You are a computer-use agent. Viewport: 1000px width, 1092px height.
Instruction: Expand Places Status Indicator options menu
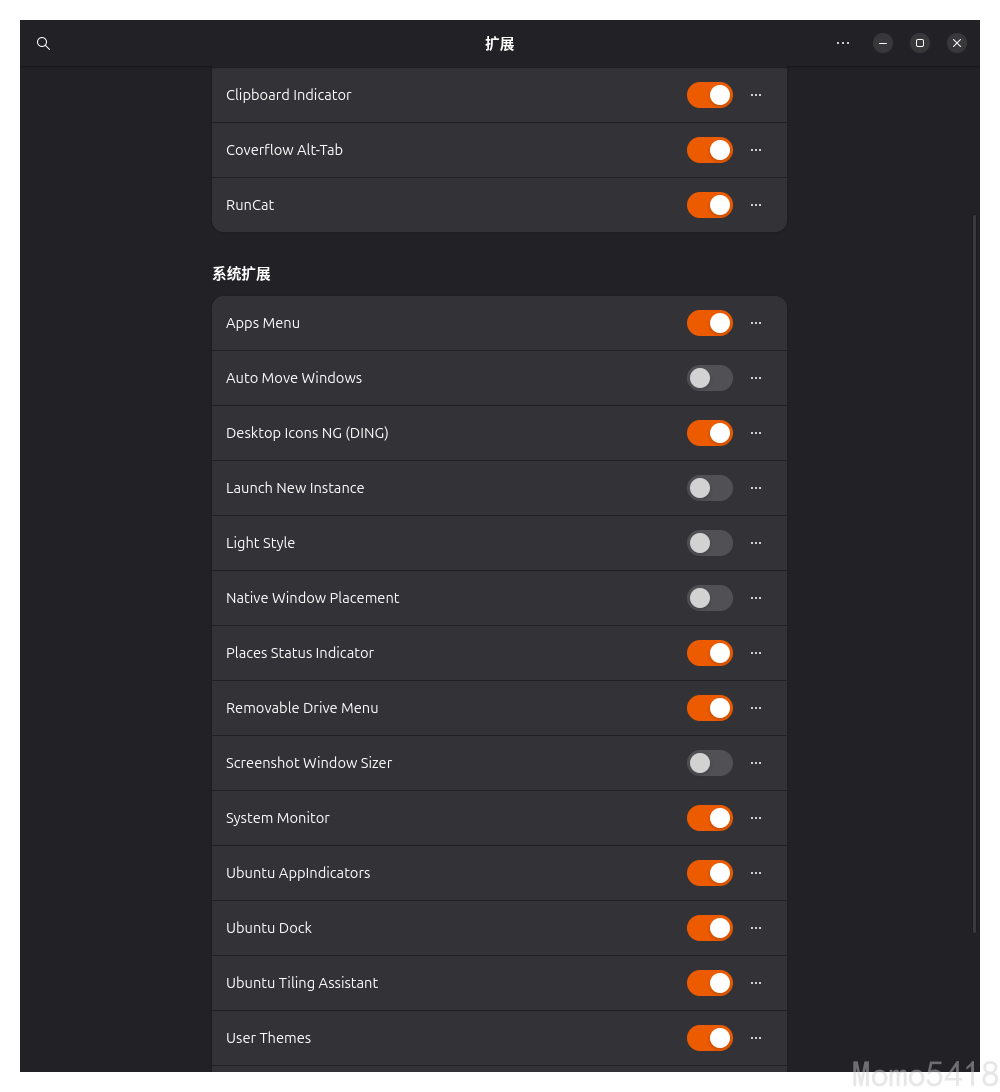[x=756, y=653]
